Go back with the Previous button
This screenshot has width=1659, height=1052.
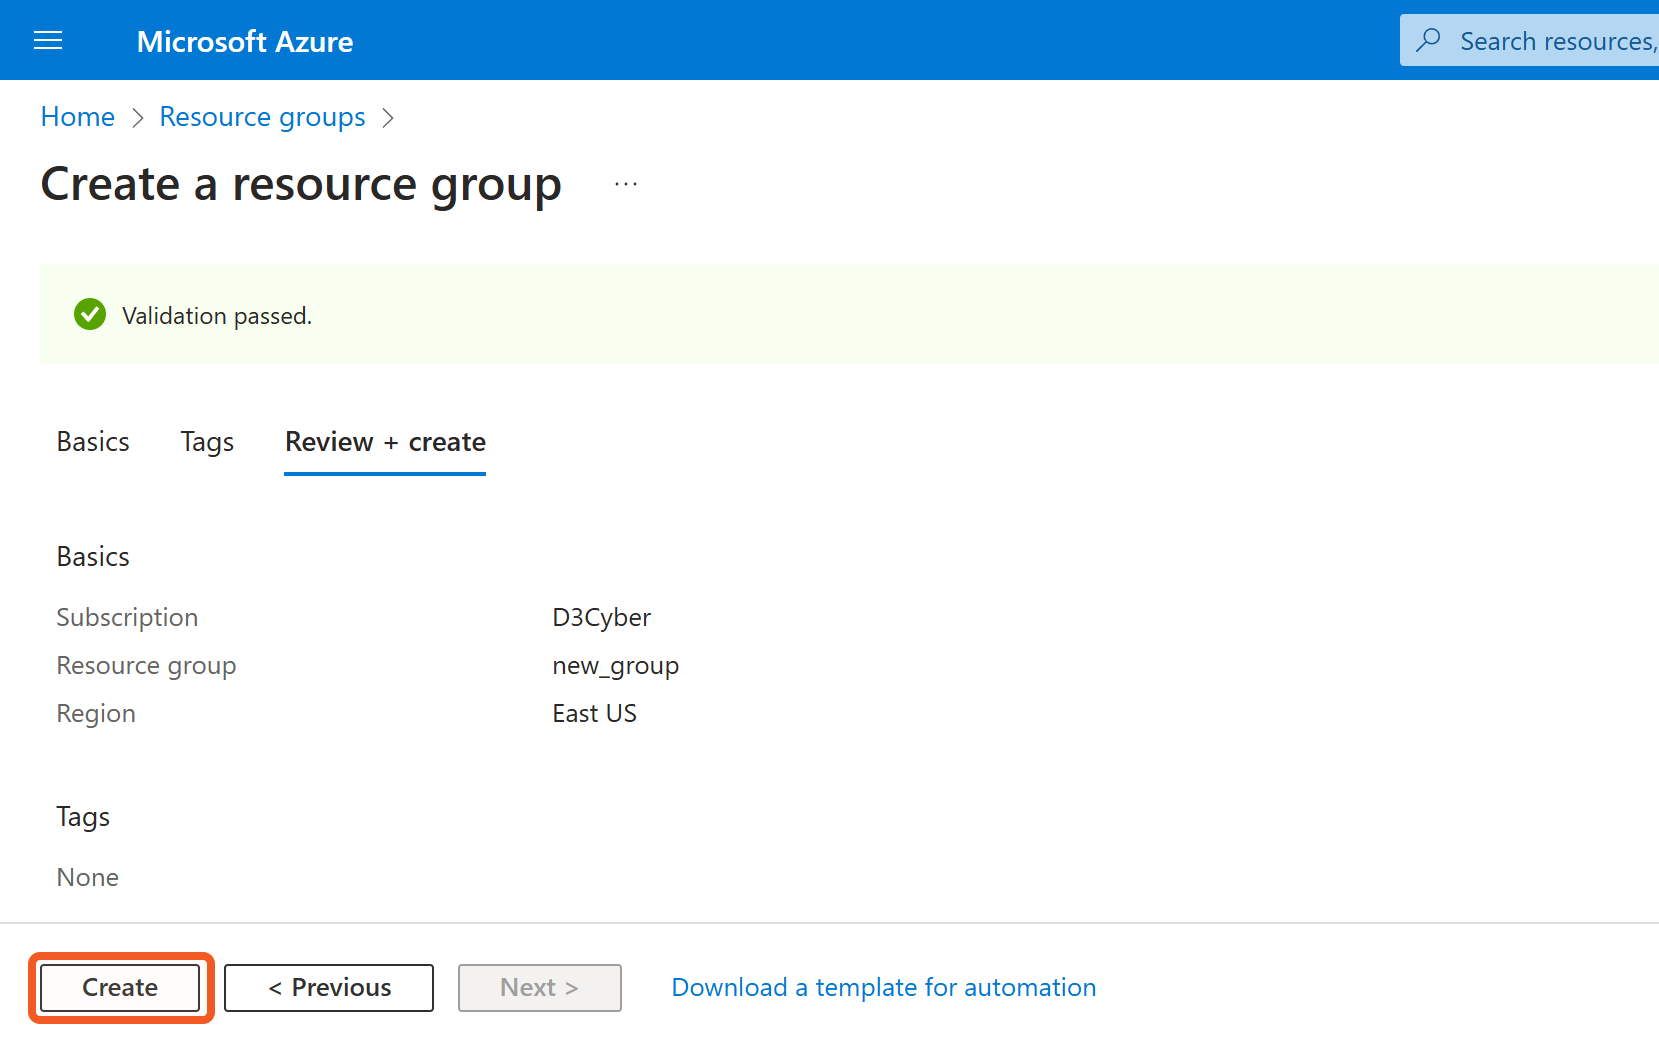329,988
